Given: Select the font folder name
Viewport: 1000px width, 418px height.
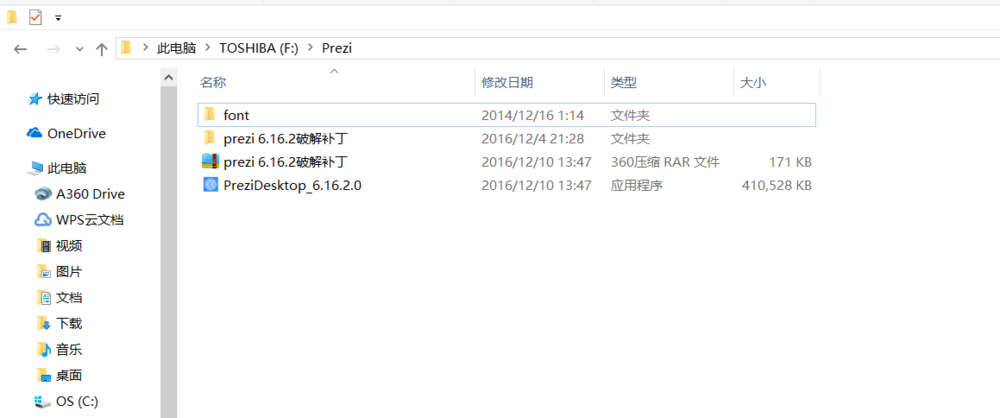Looking at the screenshot, I should coord(237,116).
